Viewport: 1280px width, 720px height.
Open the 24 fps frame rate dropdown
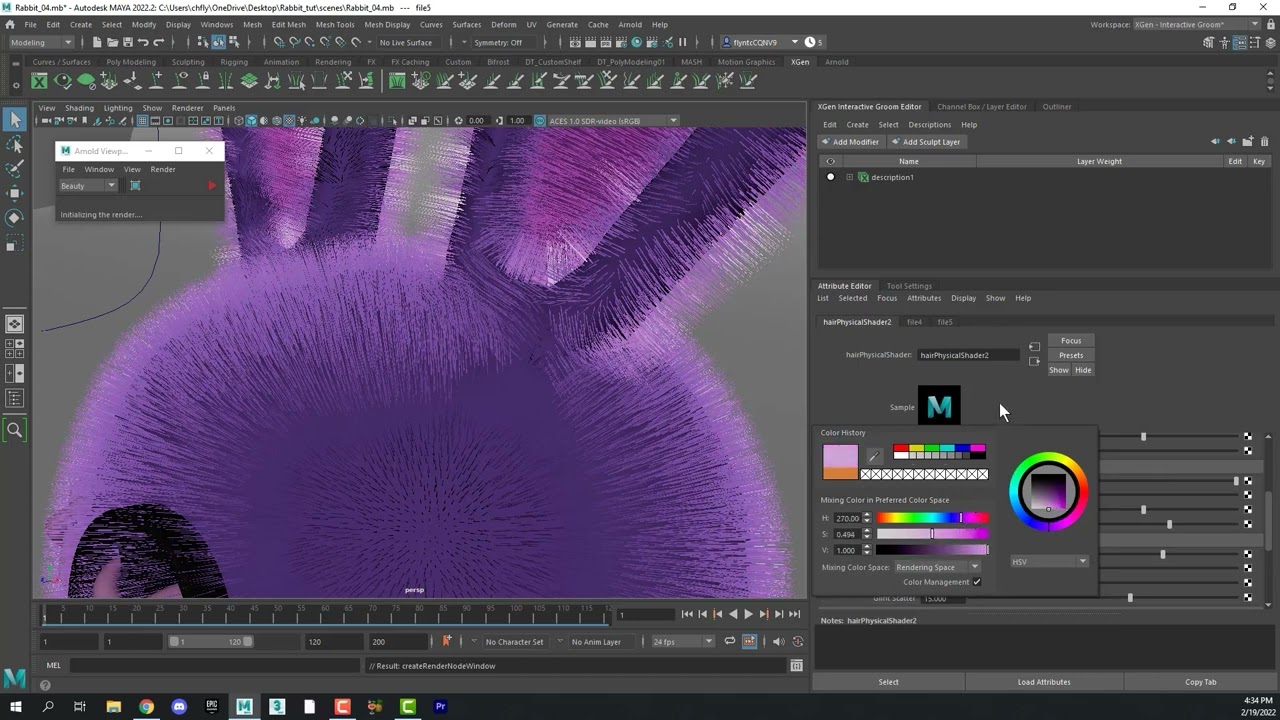683,642
